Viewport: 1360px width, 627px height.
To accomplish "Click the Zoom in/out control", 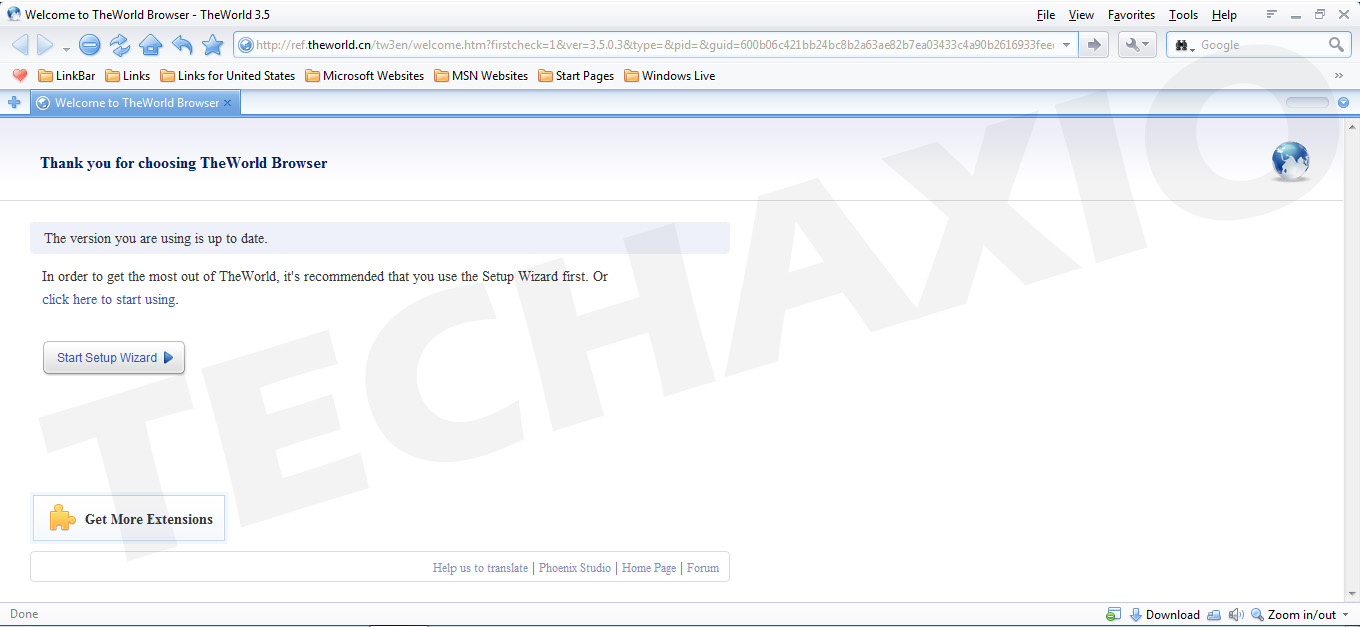I will pos(1293,615).
